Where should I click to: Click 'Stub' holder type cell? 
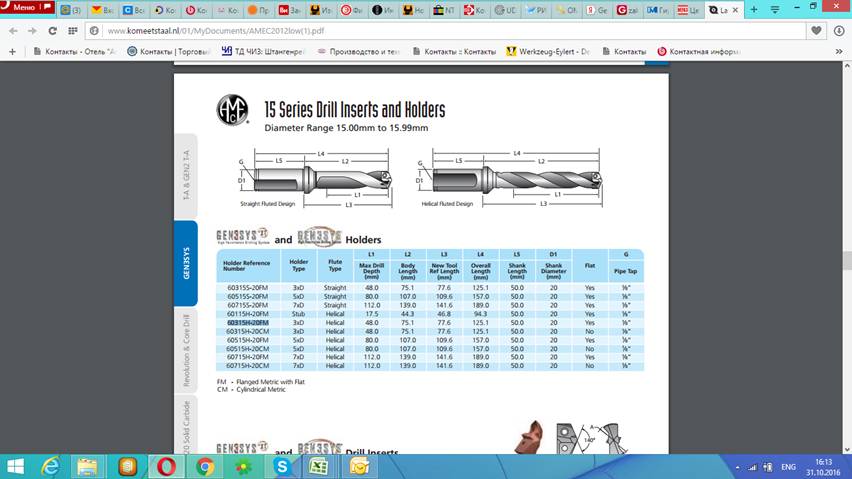(x=298, y=314)
